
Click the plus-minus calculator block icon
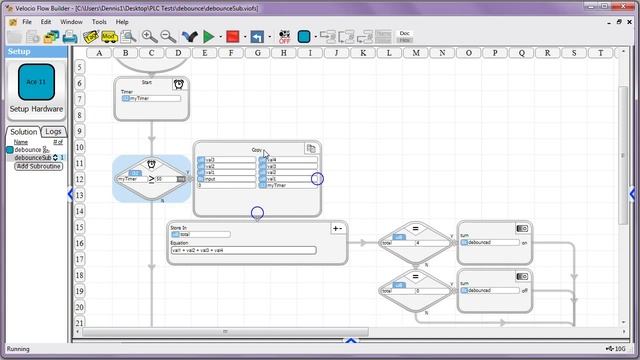tap(337, 228)
